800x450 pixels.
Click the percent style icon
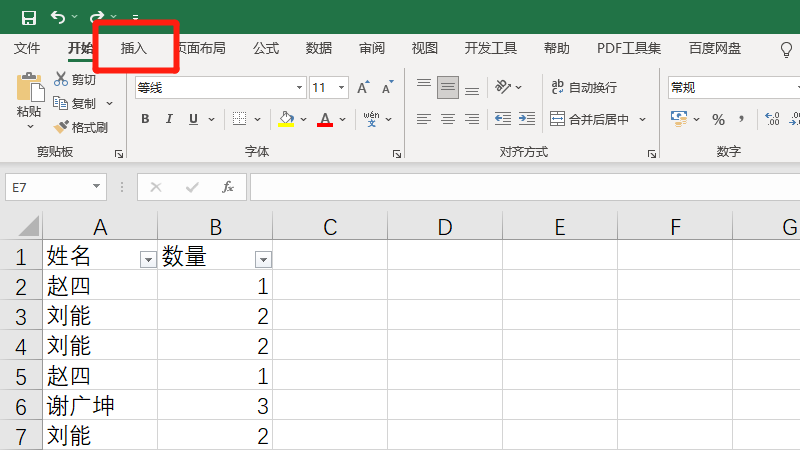point(718,119)
